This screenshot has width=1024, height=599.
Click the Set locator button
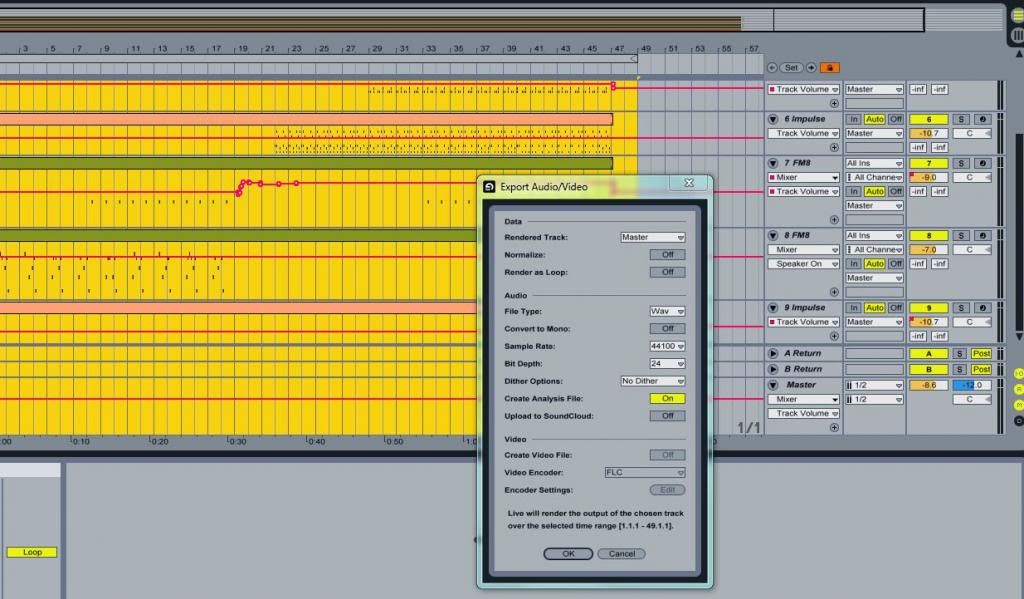(x=791, y=67)
